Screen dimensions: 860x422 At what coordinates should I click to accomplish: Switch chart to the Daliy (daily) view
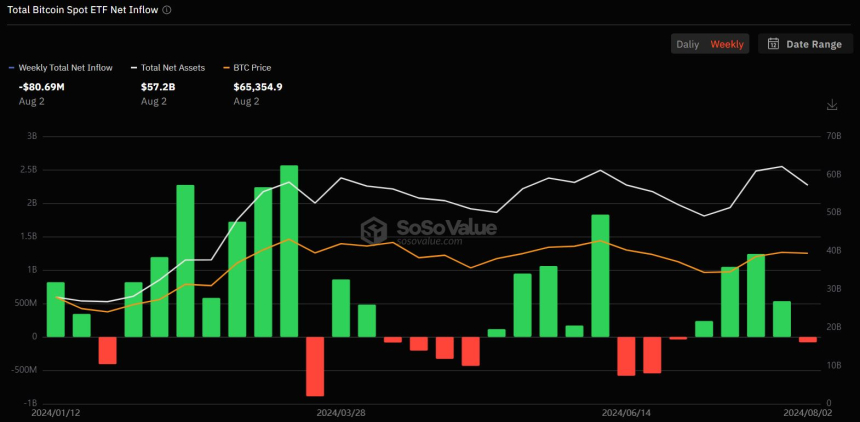click(687, 44)
